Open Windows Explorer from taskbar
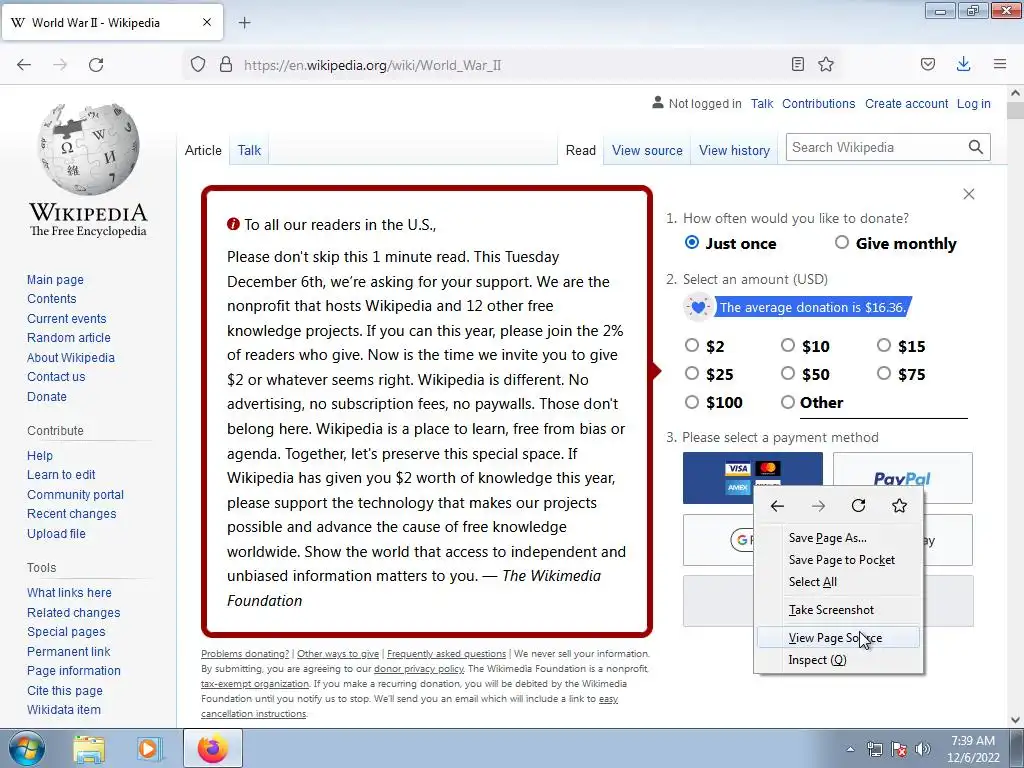Screen dimensions: 1024x768 pyautogui.click(x=89, y=748)
